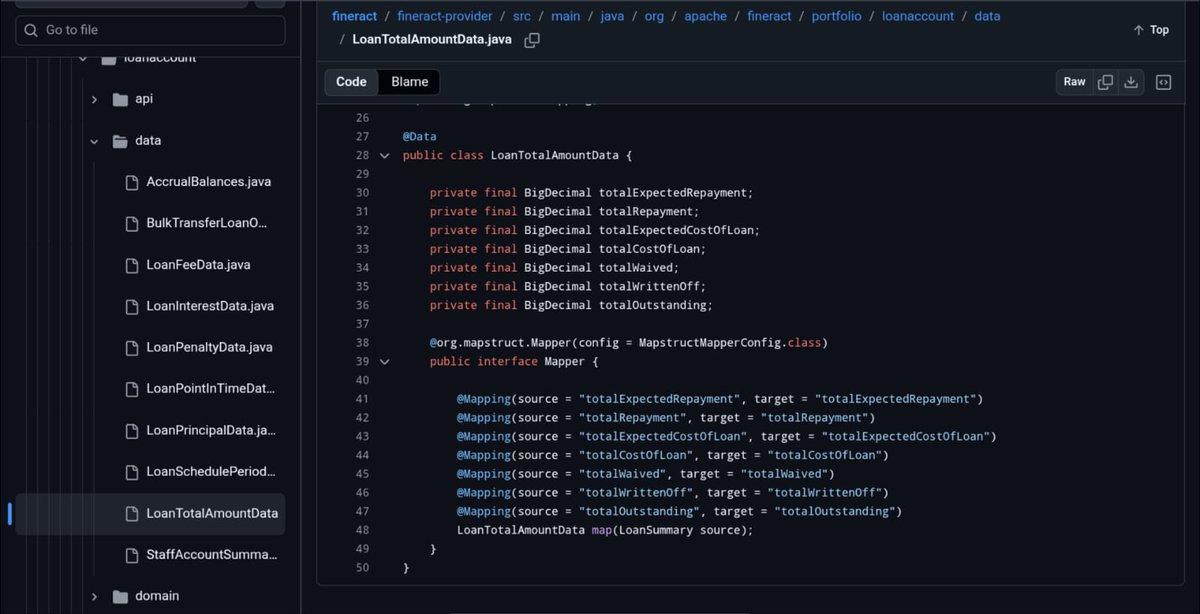Image resolution: width=1200 pixels, height=614 pixels.
Task: Click totalExpectedRepayment field on line 30
Action: [x=673, y=192]
